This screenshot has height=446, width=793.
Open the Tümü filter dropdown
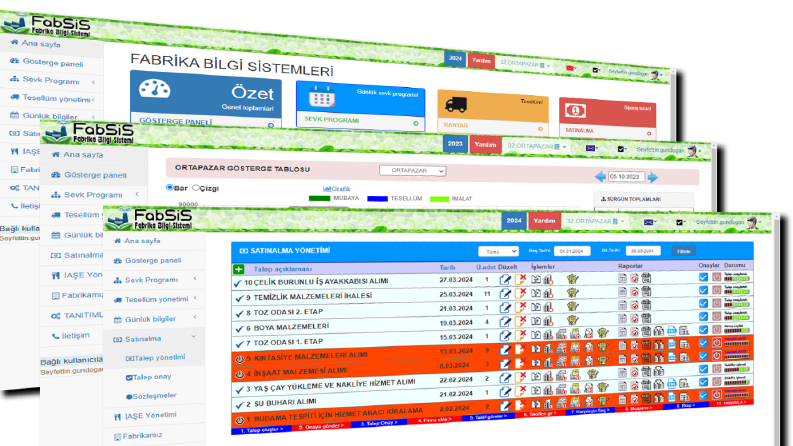pyautogui.click(x=499, y=251)
